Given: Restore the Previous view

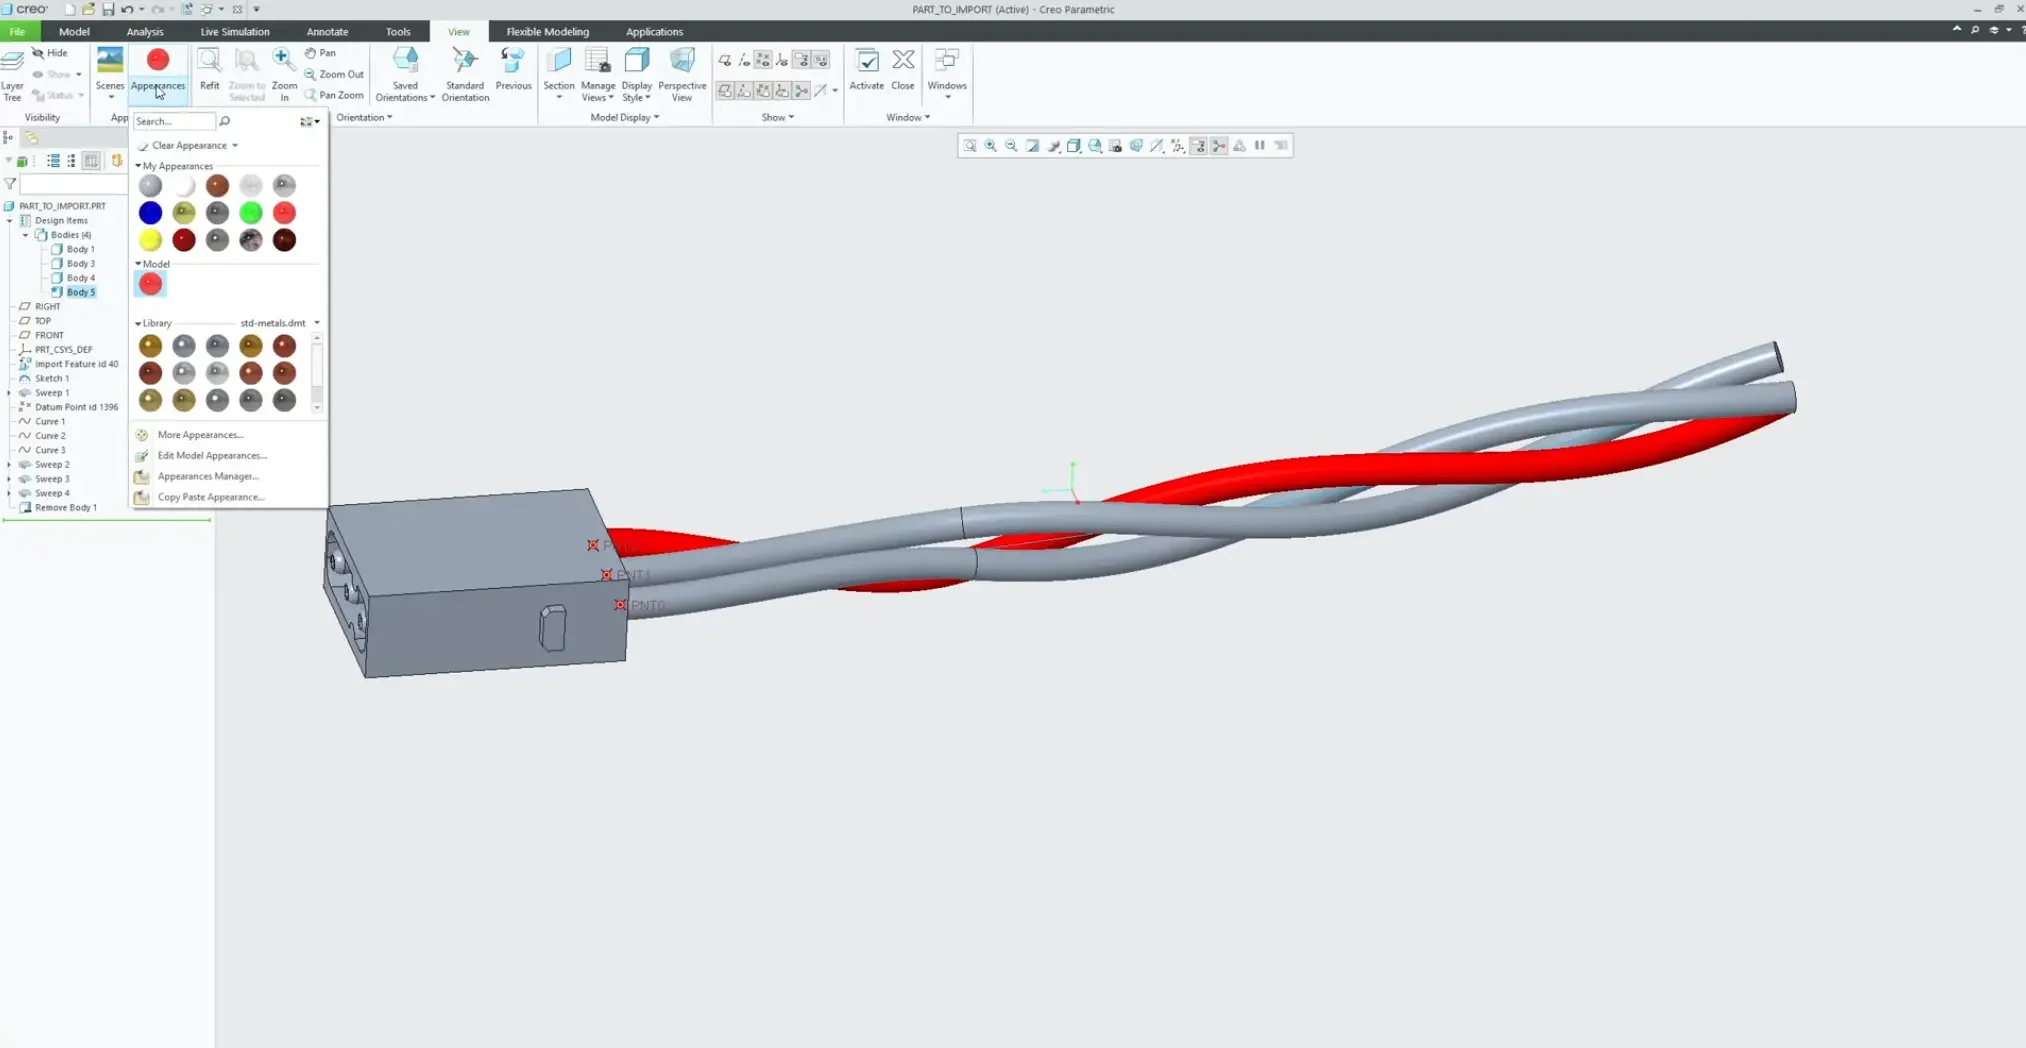Looking at the screenshot, I should (513, 61).
